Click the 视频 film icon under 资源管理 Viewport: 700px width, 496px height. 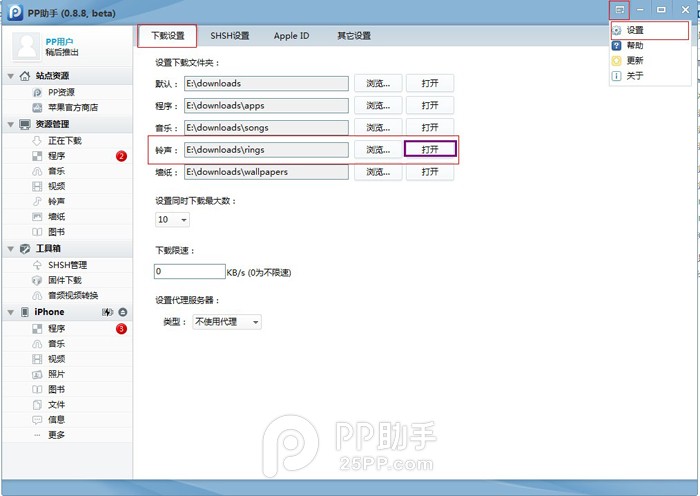pyautogui.click(x=37, y=187)
